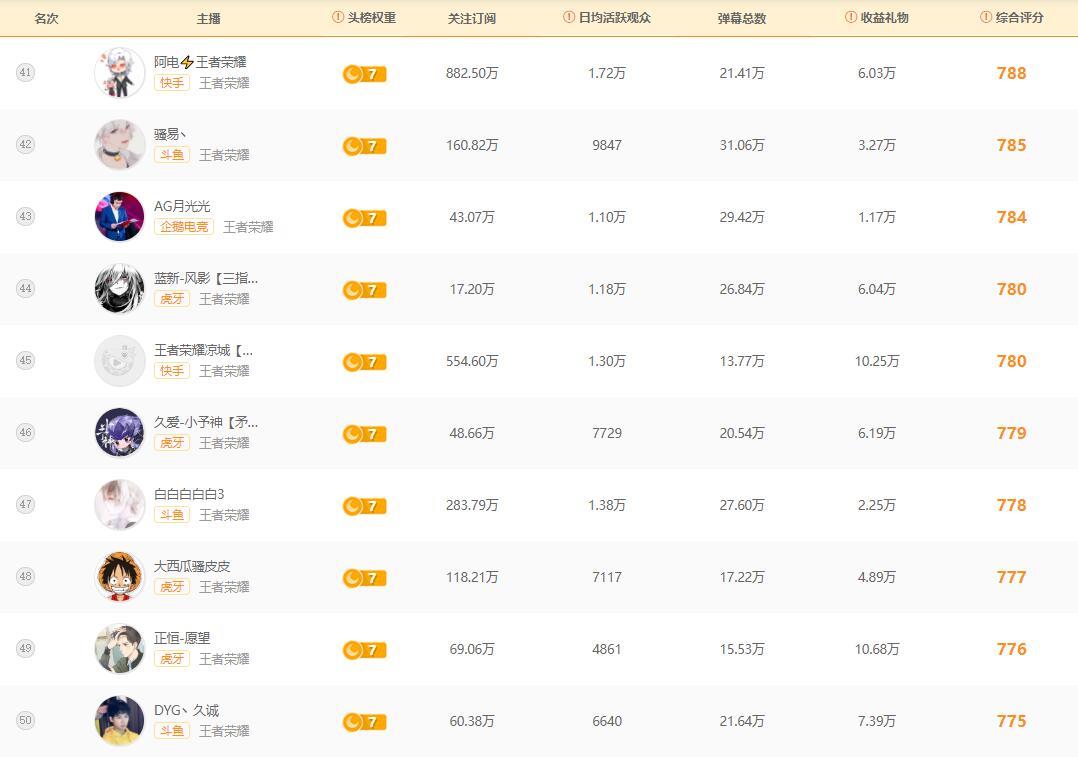Sort by the 关注订阅 column header
1078x757 pixels.
[x=472, y=18]
